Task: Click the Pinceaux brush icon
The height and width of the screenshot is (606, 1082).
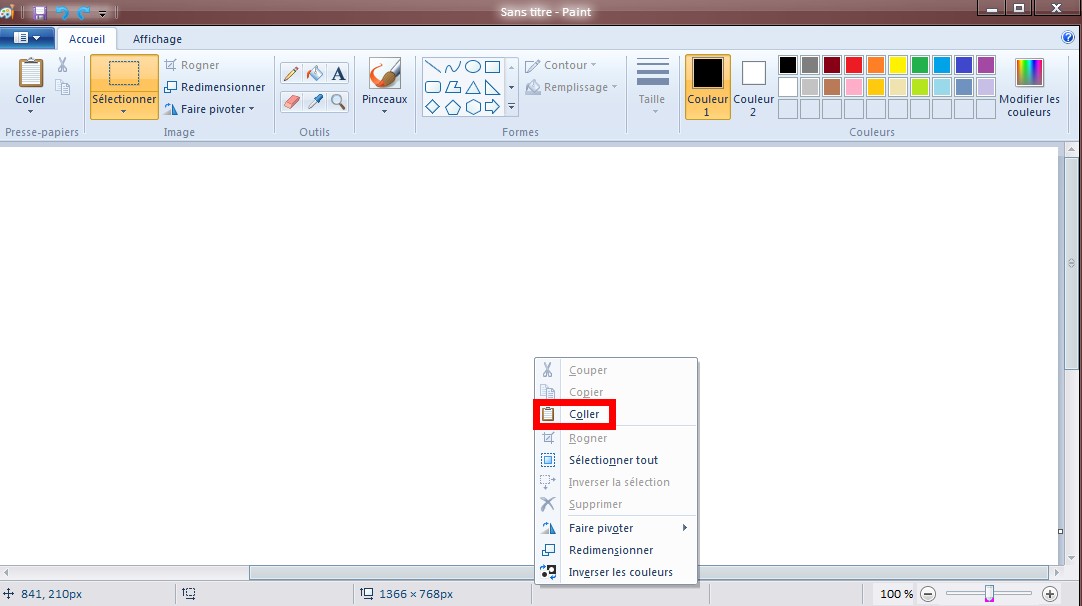Action: pyautogui.click(x=384, y=74)
